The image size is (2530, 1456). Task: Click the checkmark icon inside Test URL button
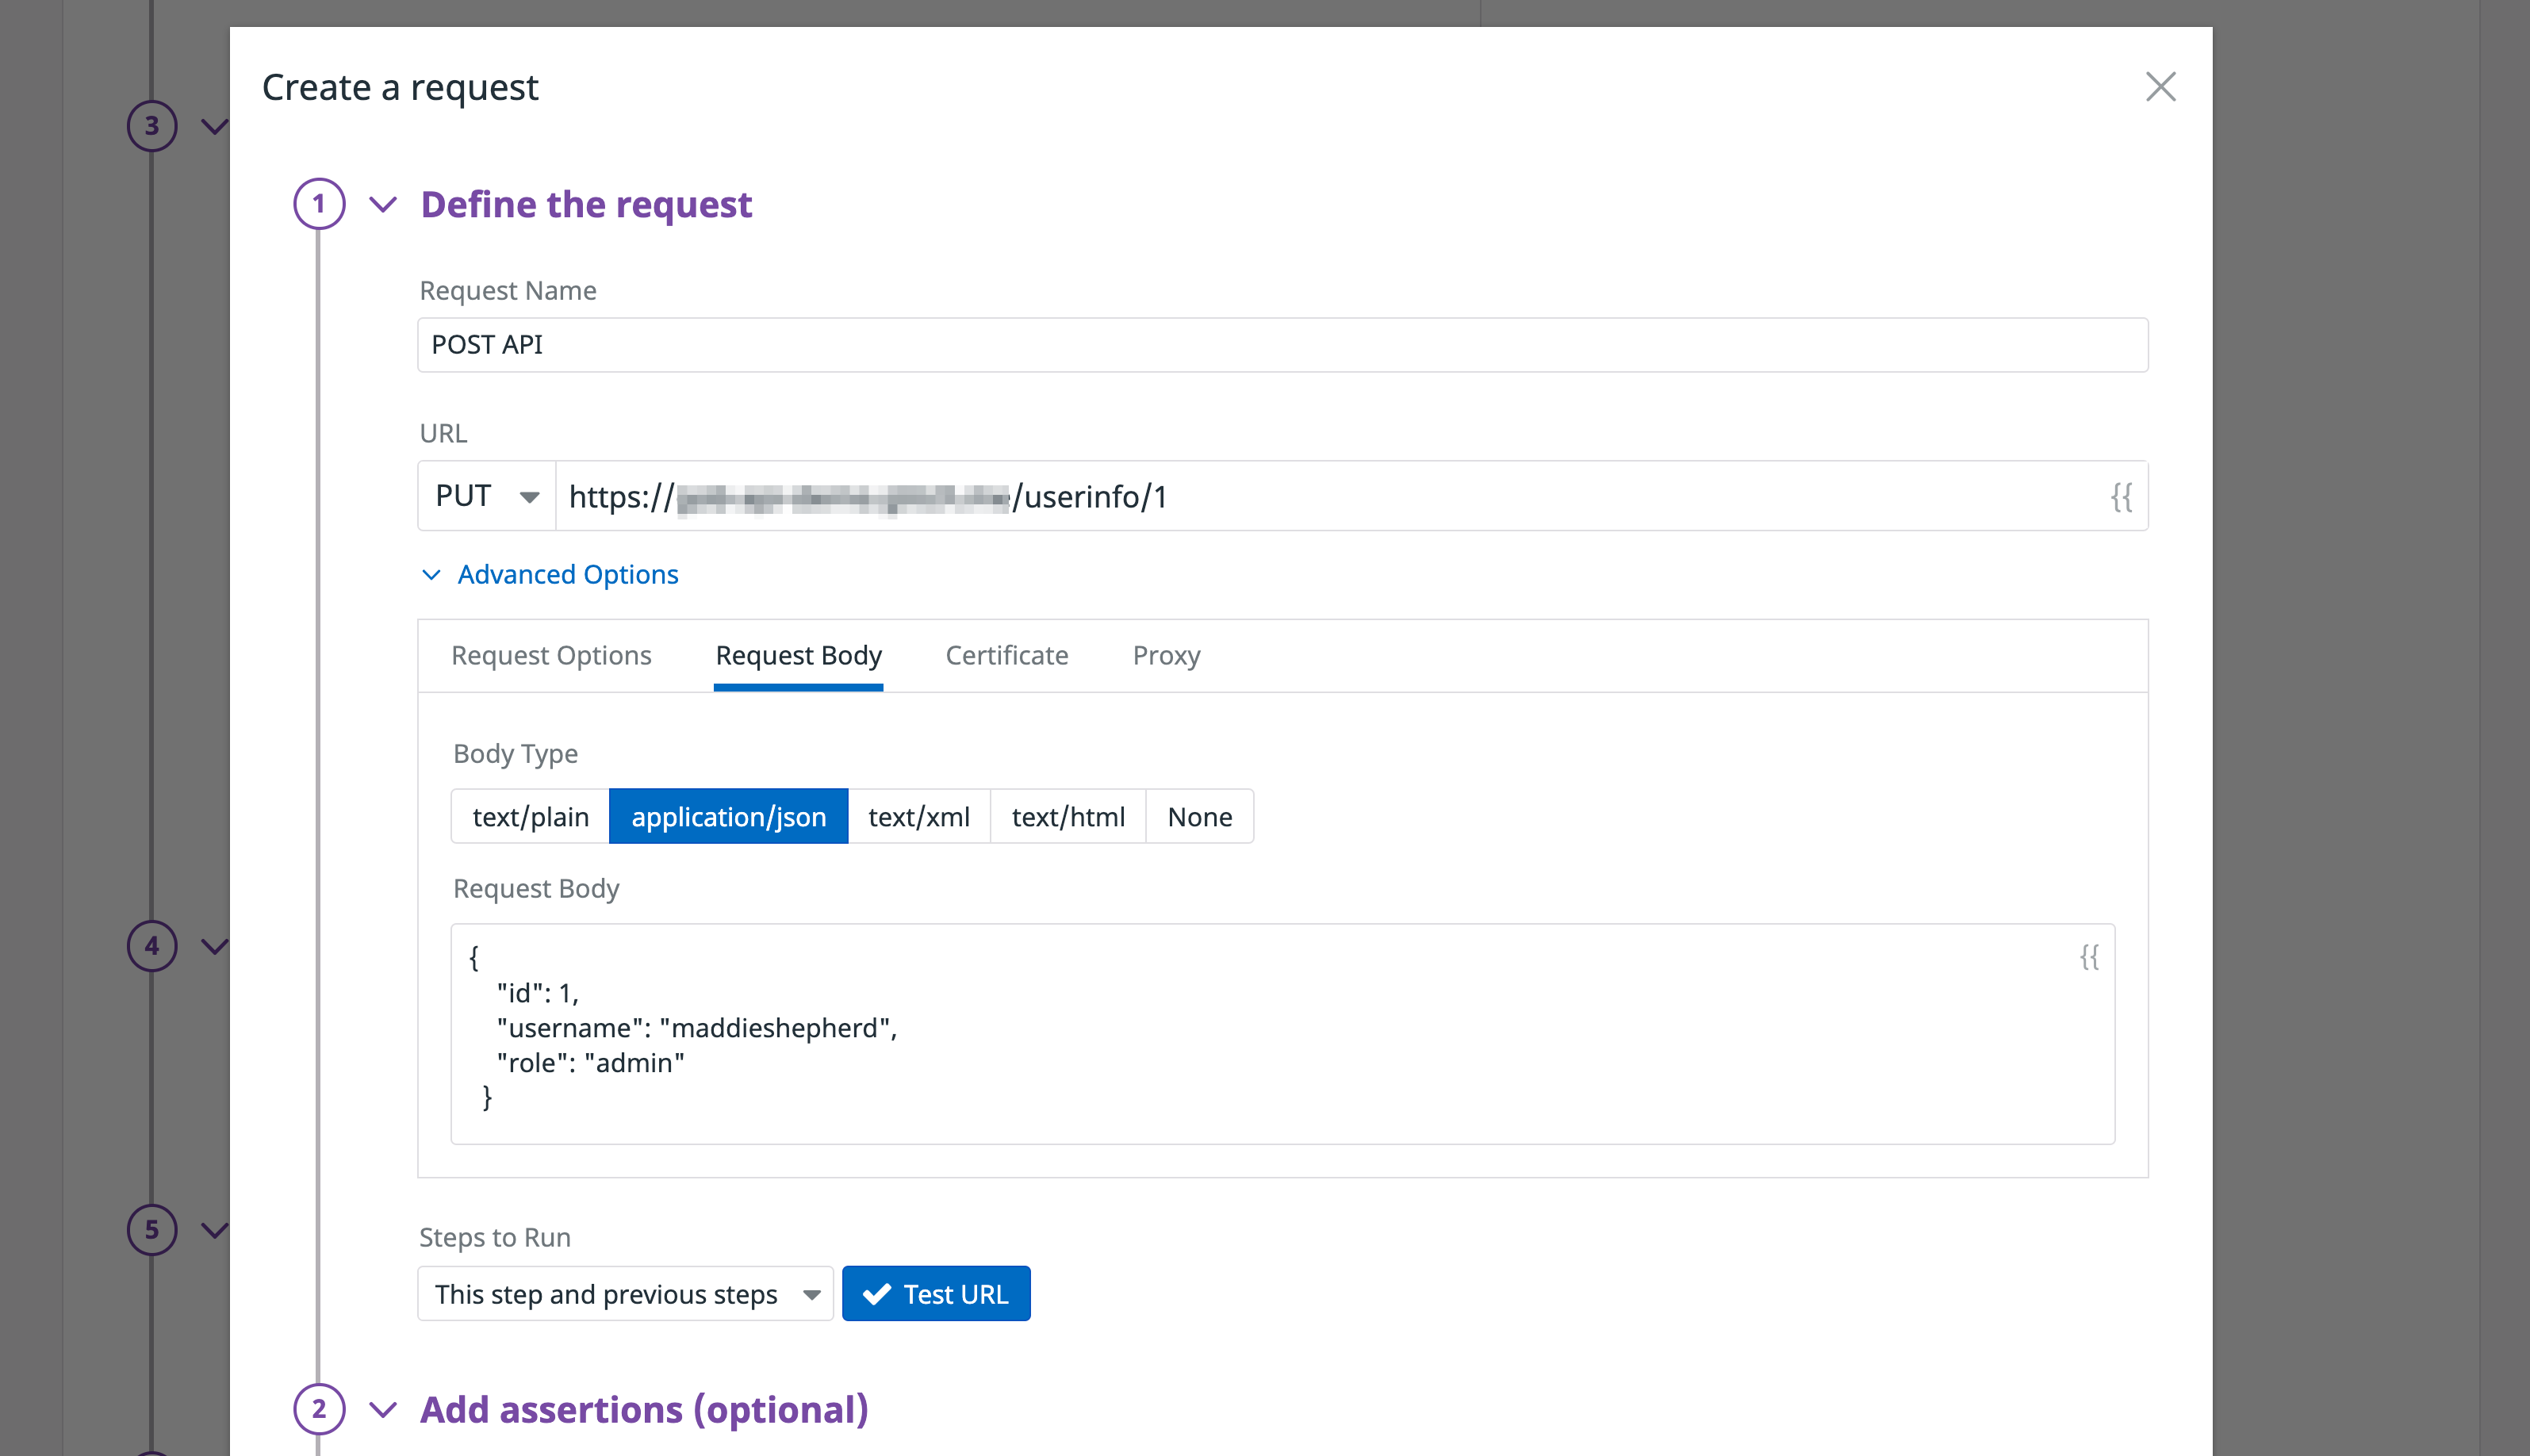point(878,1293)
